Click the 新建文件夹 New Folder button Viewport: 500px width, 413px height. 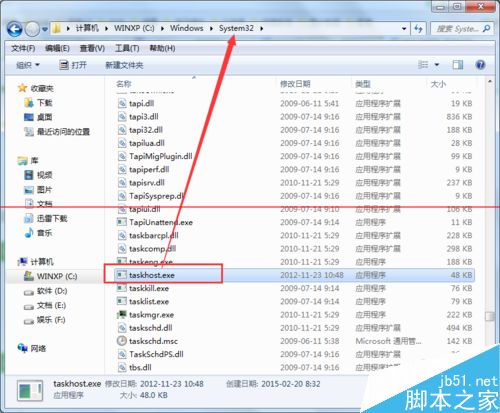pyautogui.click(x=124, y=65)
